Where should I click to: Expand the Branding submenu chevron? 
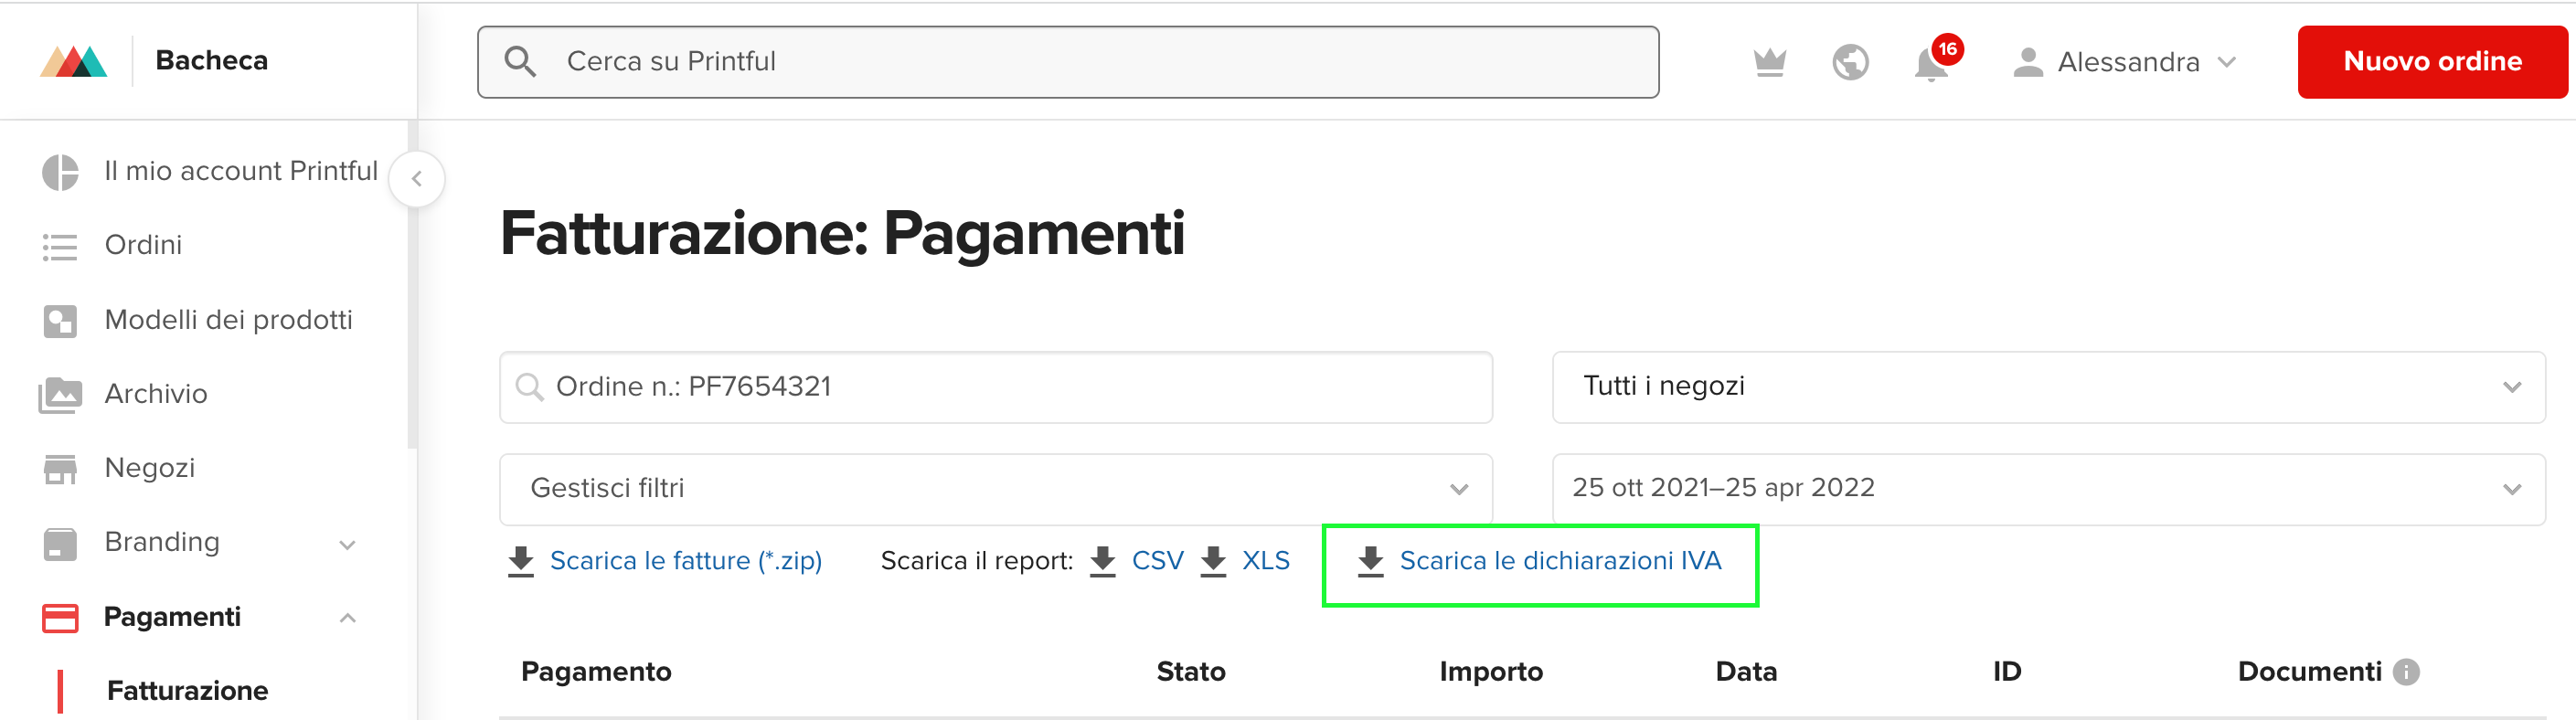[347, 544]
